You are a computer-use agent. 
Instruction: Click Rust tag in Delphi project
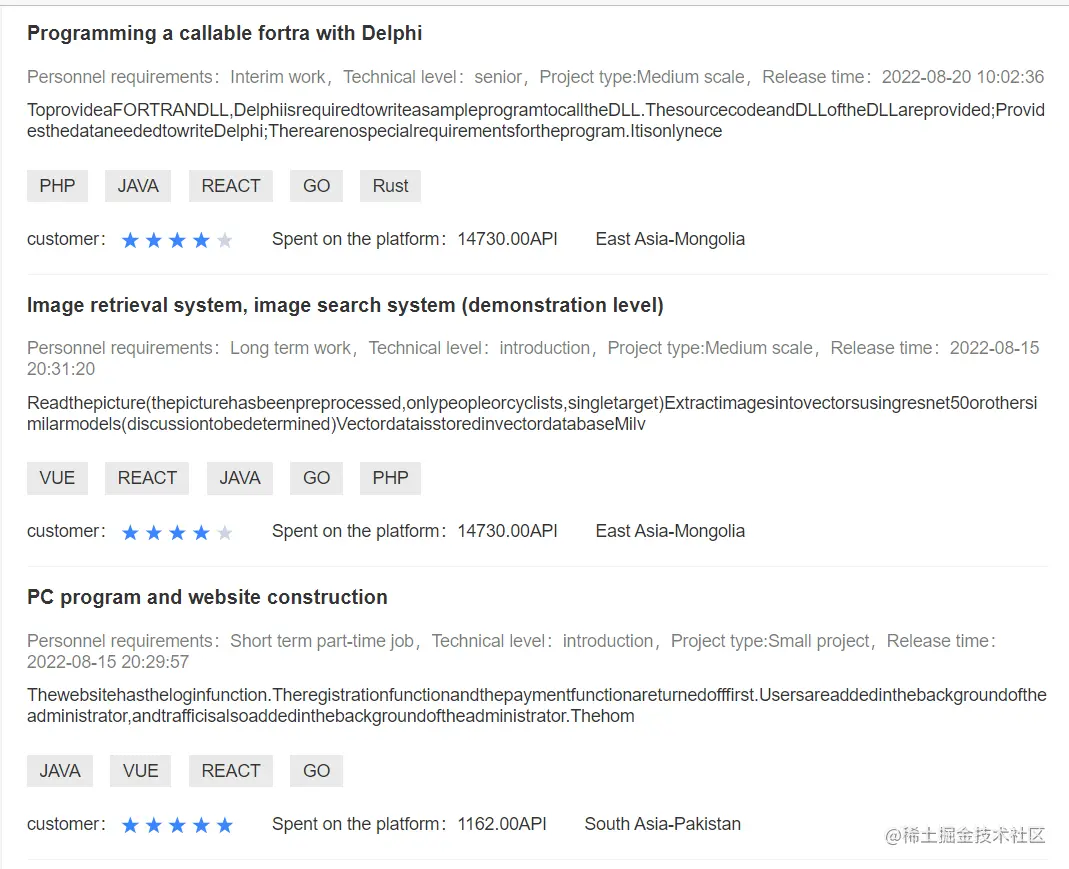tap(390, 186)
